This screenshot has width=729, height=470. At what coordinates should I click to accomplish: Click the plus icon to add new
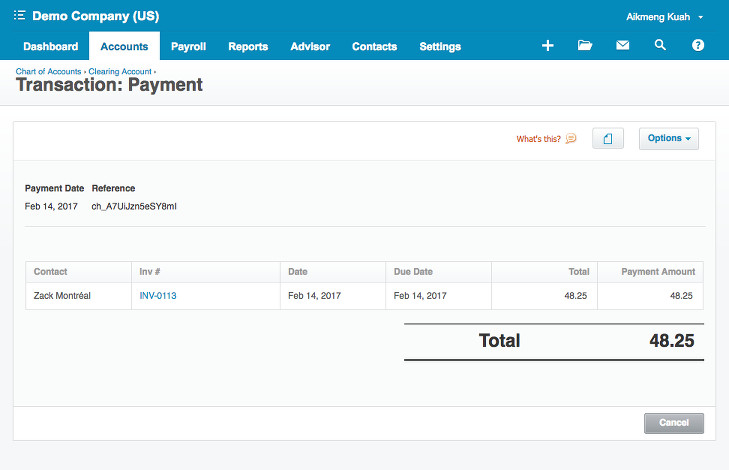[x=547, y=46]
